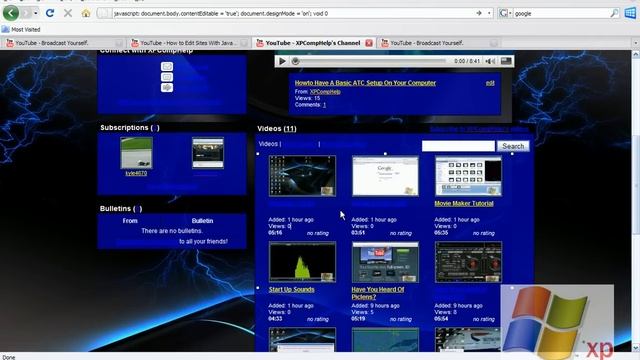Click the share channel icon
The height and width of the screenshot is (360, 640).
click(167, 87)
